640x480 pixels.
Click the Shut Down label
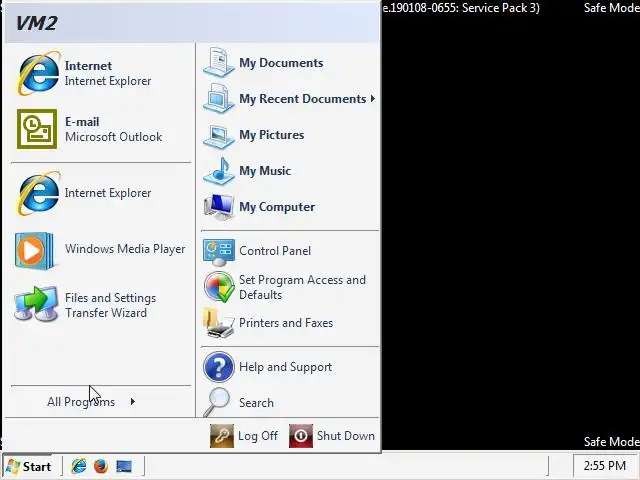tap(346, 436)
